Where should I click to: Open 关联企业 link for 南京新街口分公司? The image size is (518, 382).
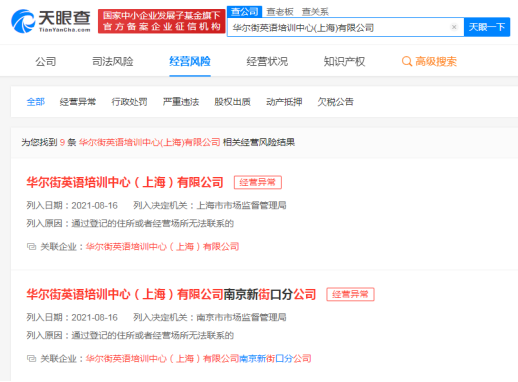click(198, 359)
